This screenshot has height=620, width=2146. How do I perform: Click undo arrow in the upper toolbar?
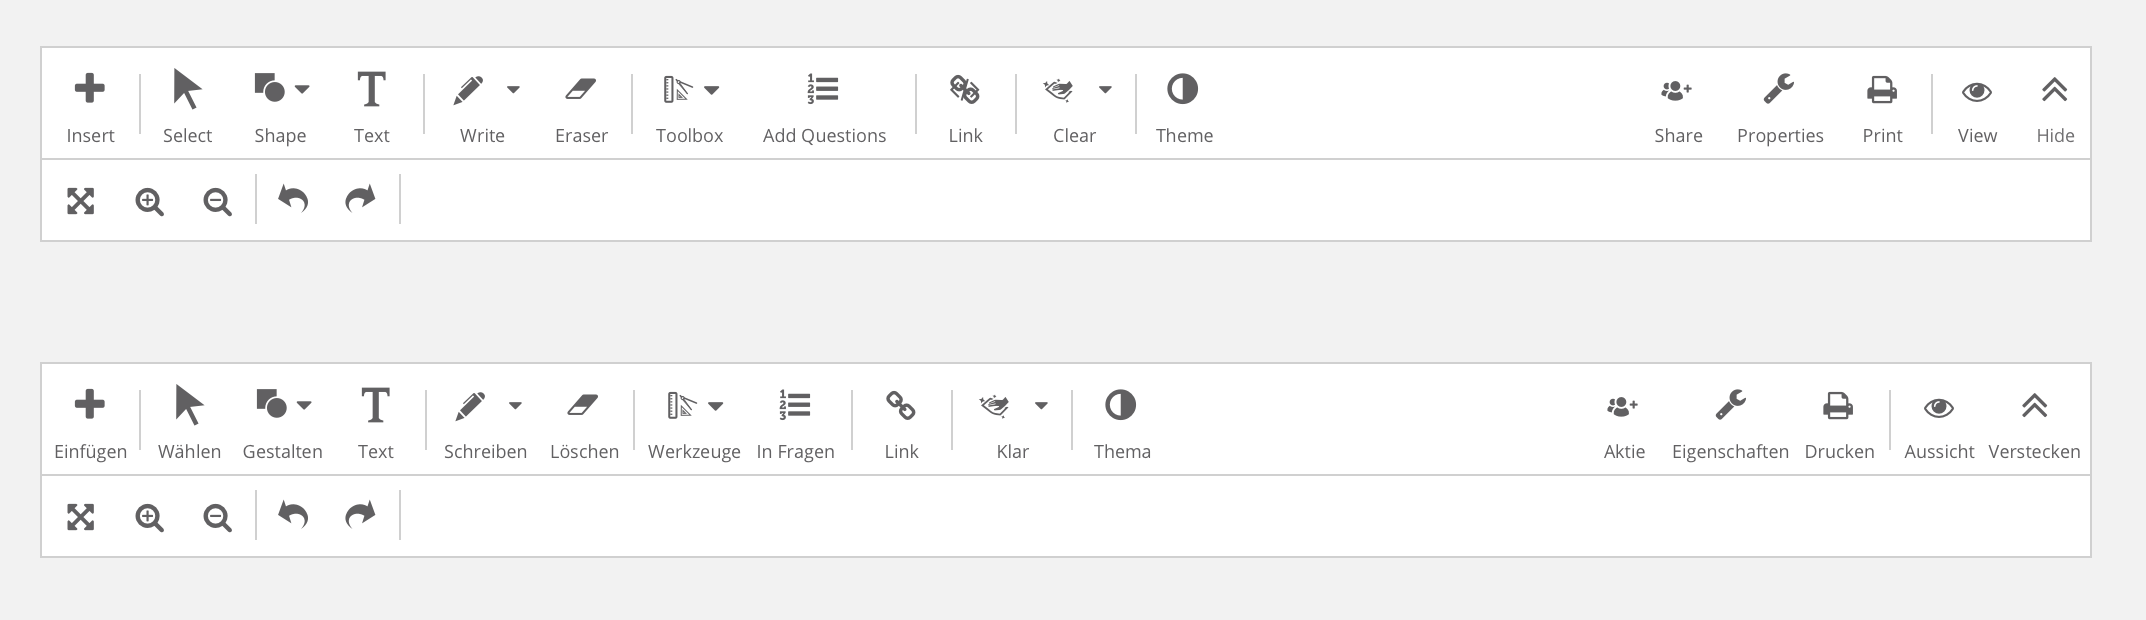(293, 200)
